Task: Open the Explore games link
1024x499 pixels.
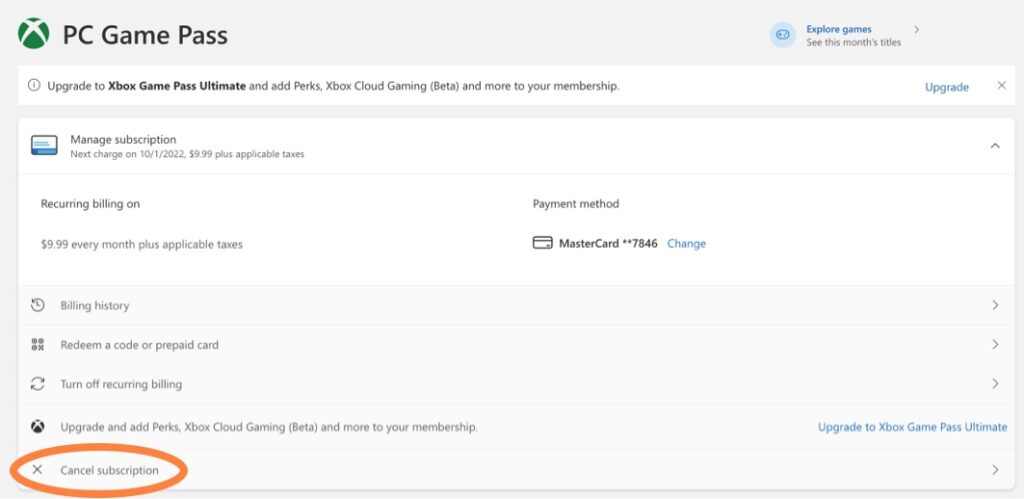Action: [x=839, y=29]
